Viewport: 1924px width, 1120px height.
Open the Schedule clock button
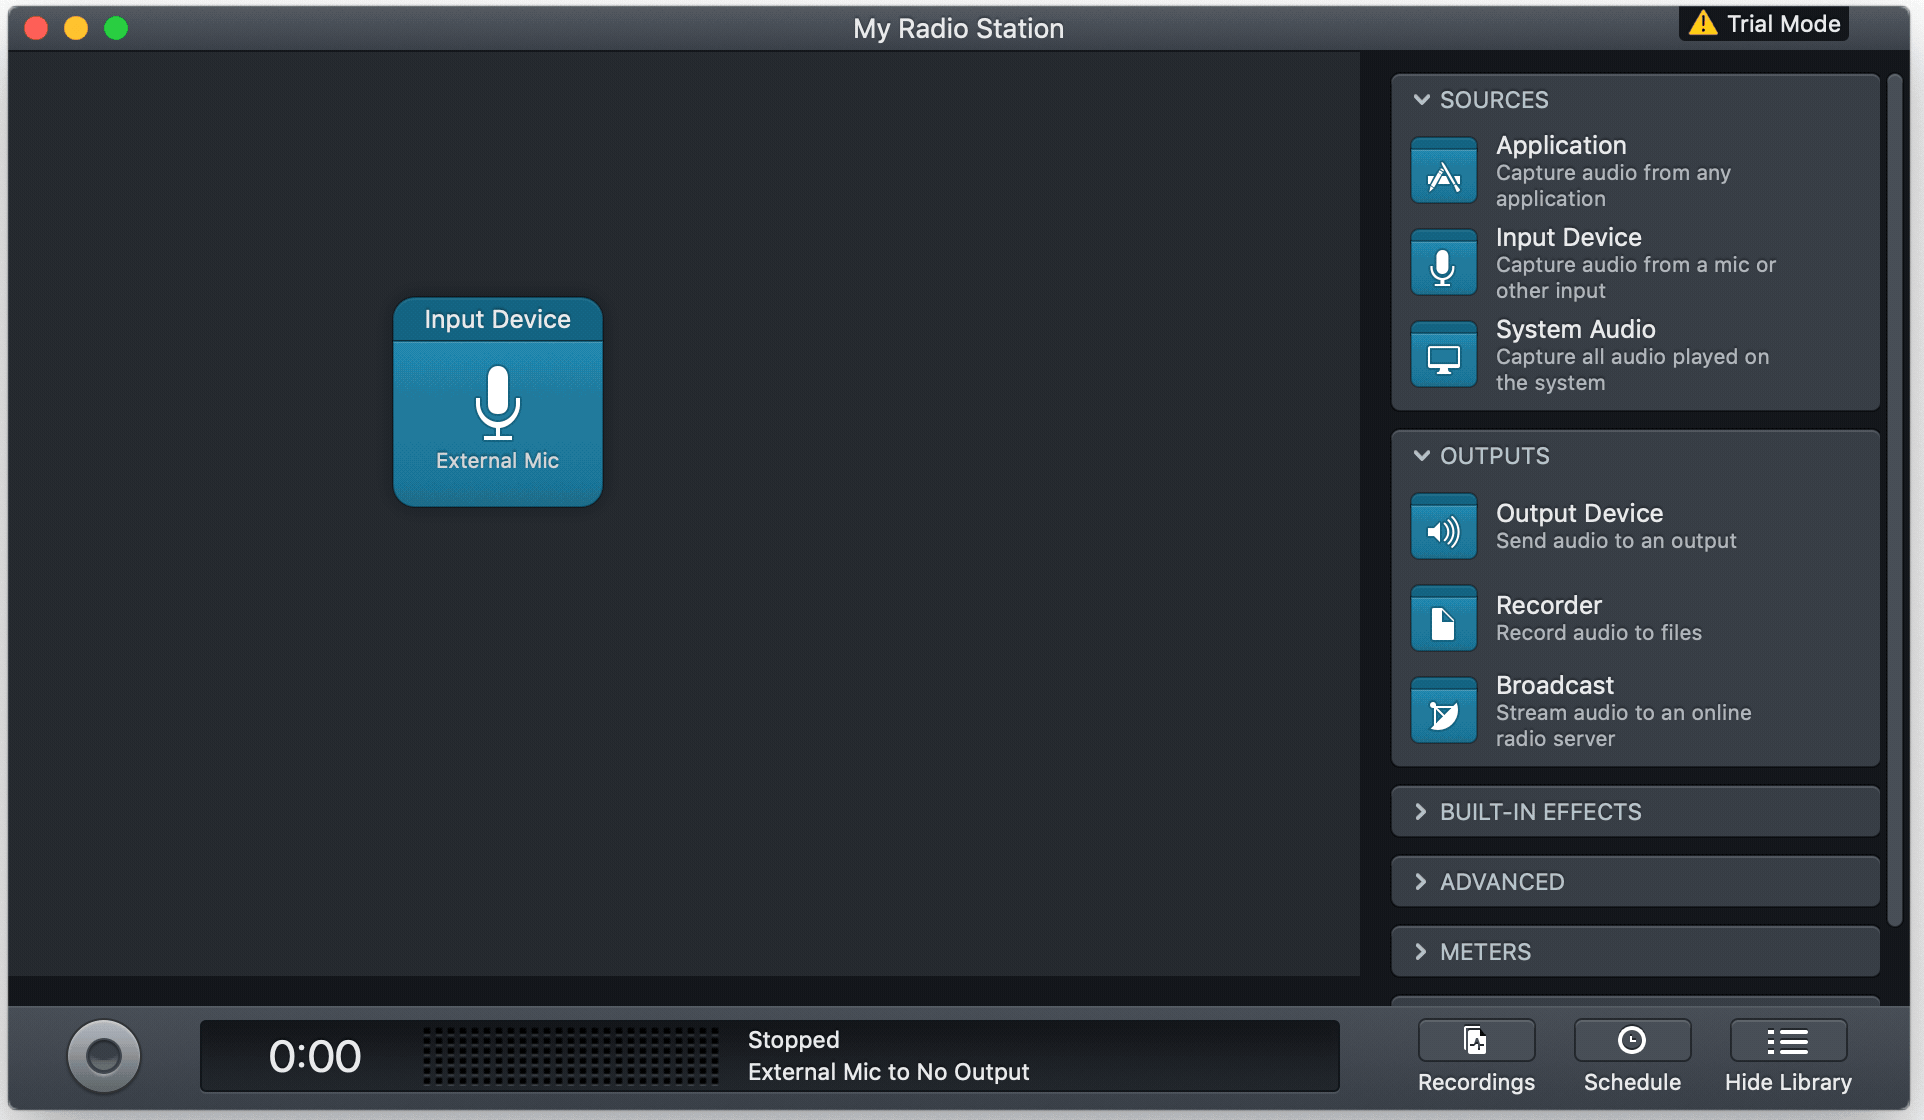[x=1632, y=1042]
